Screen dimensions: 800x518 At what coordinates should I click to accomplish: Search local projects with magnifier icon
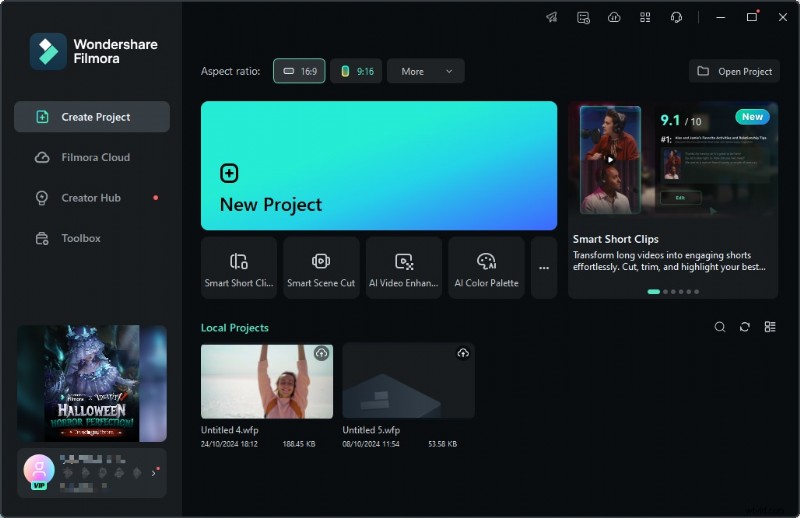(720, 327)
